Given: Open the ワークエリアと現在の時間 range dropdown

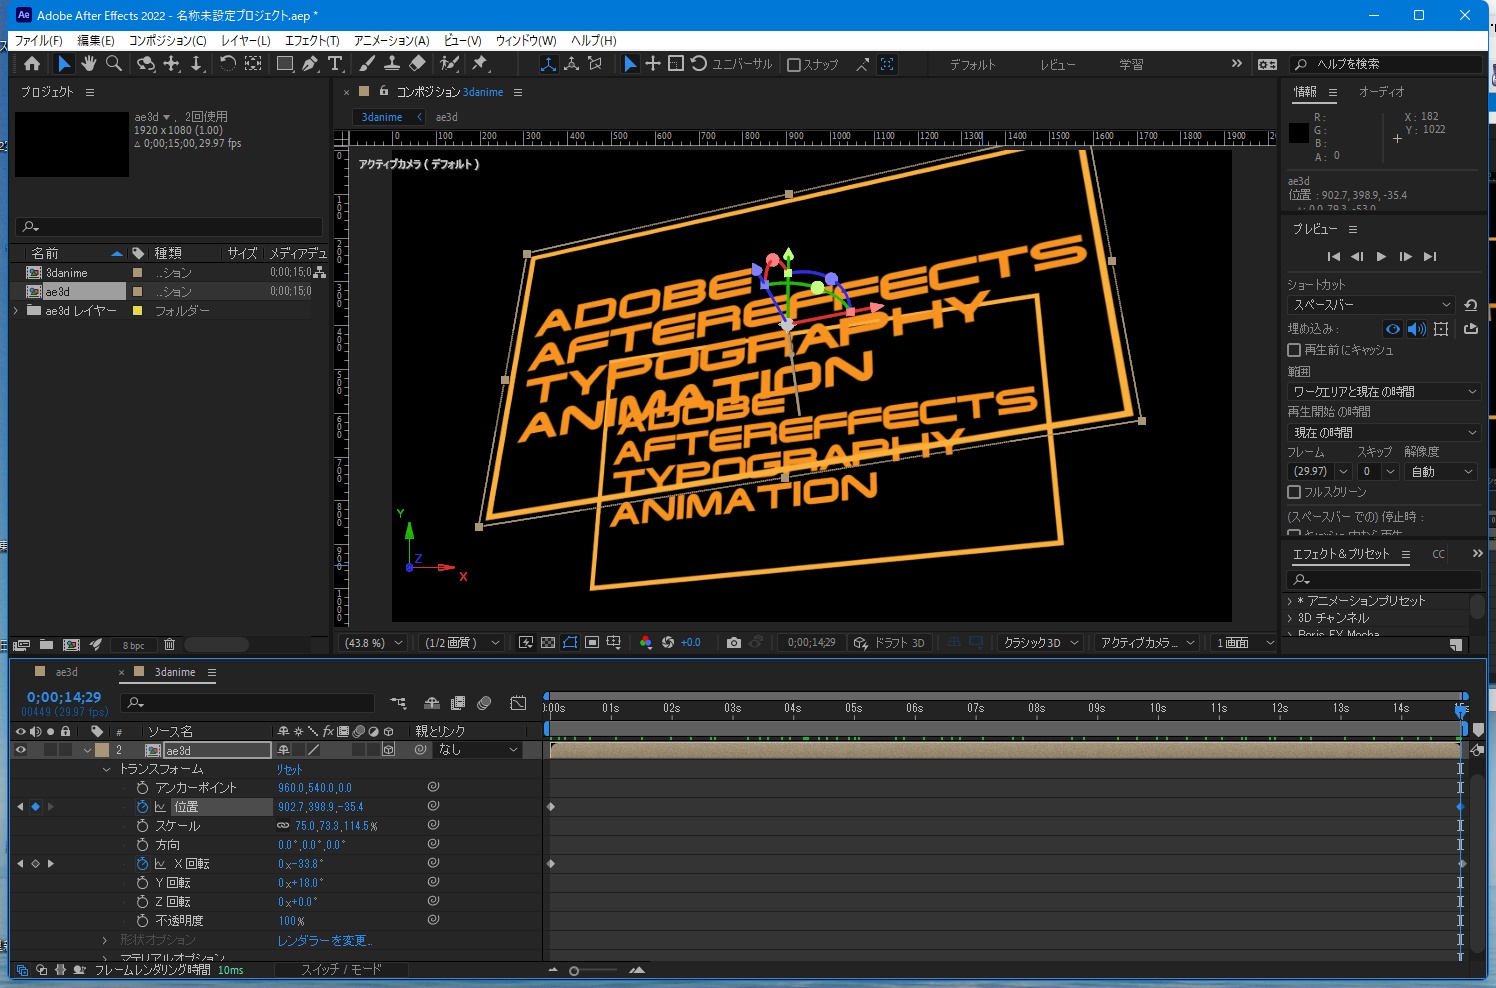Looking at the screenshot, I should click(1384, 392).
